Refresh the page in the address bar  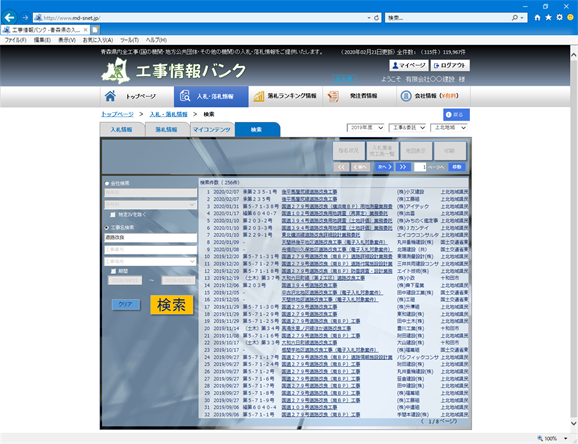pos(376,18)
